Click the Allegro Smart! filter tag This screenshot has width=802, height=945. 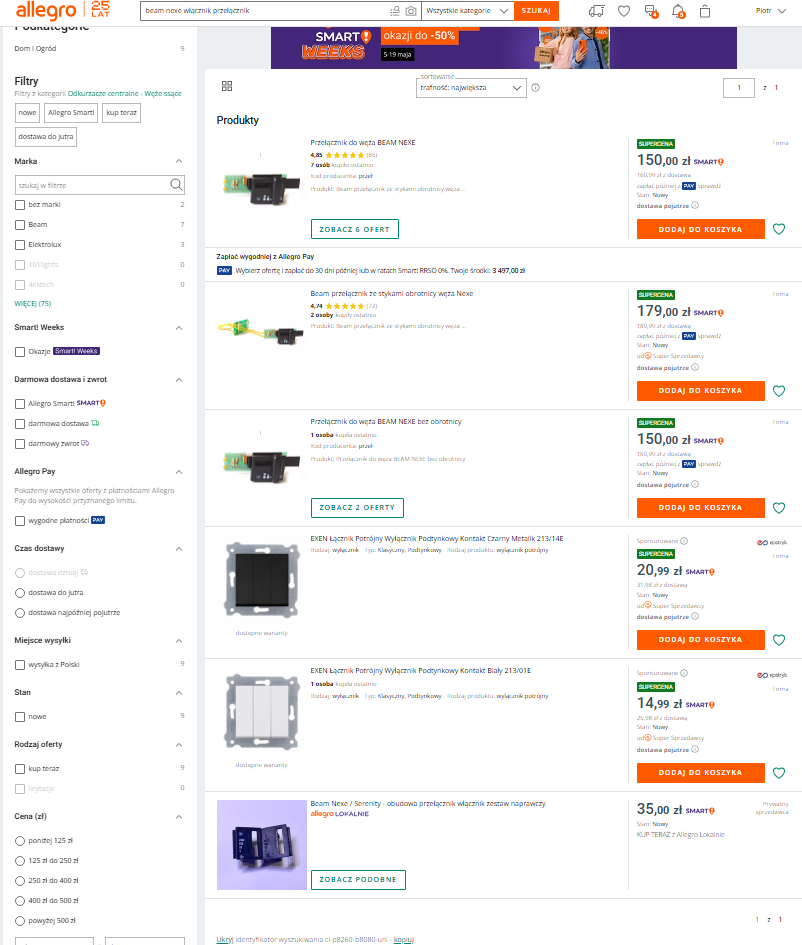71,113
